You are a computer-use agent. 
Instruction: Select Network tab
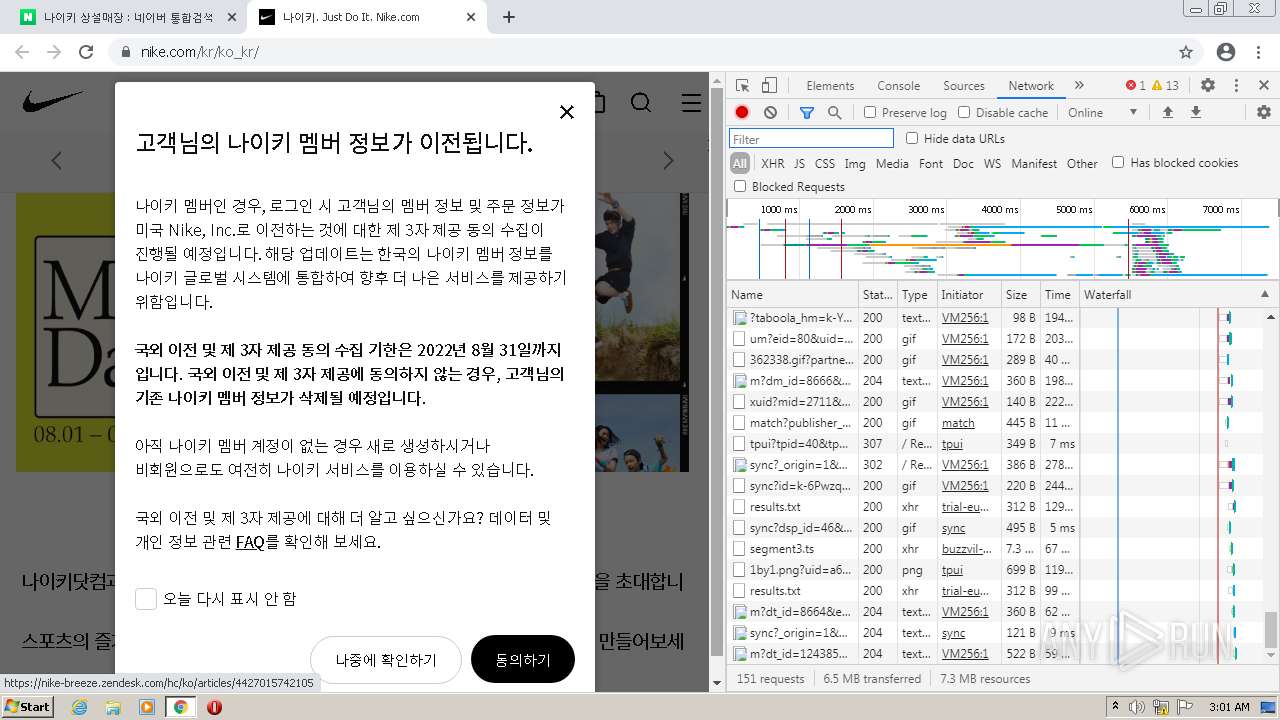point(1031,85)
